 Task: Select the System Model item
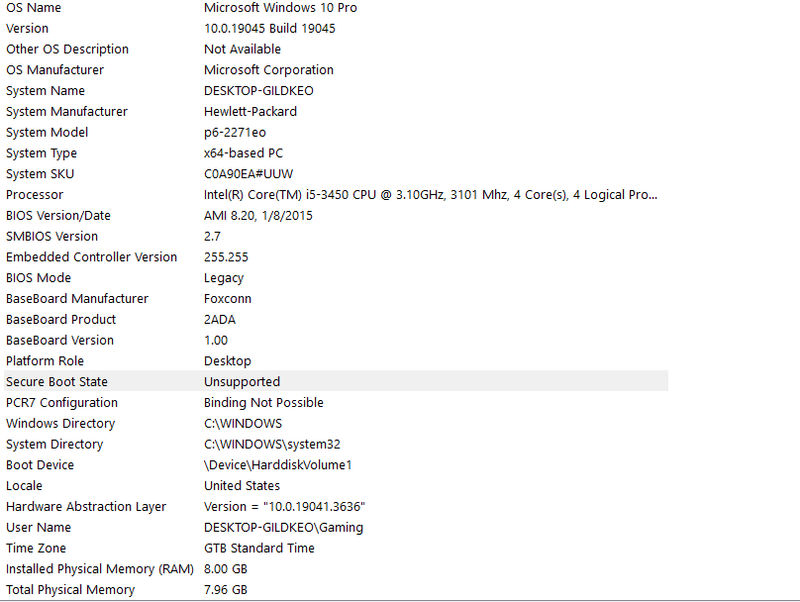coord(47,133)
